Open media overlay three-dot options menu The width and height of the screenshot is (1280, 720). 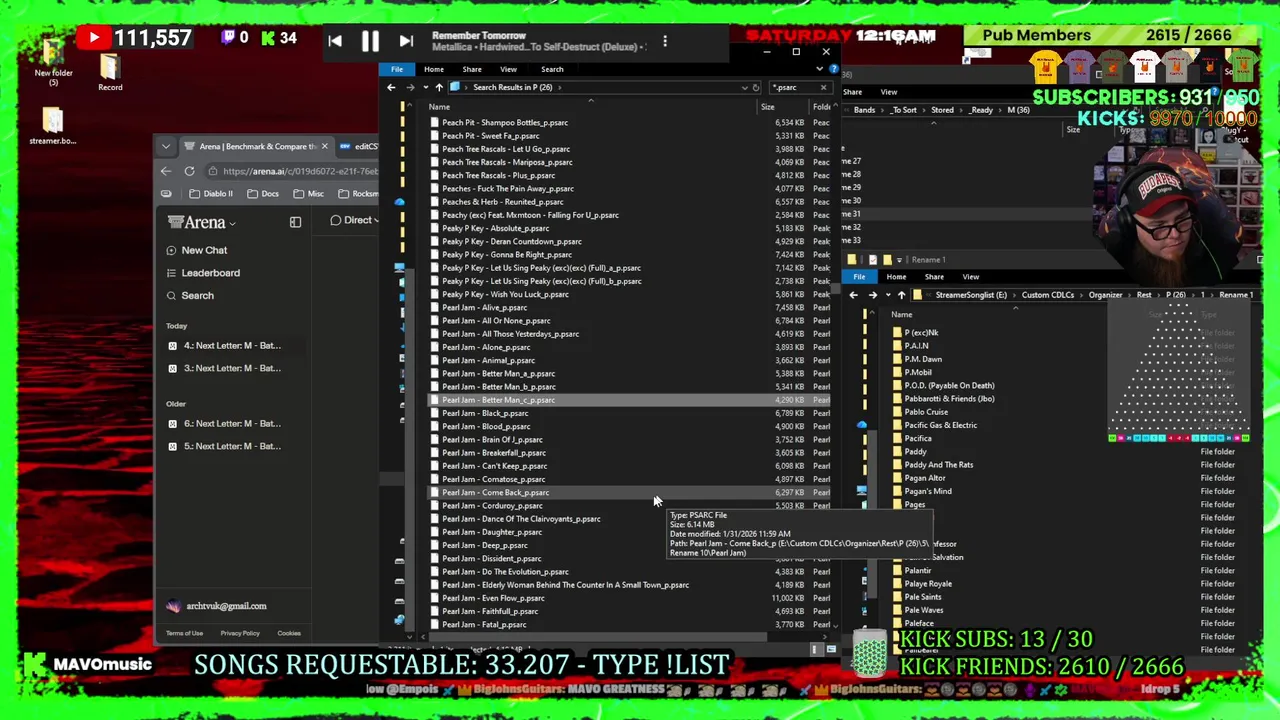665,41
